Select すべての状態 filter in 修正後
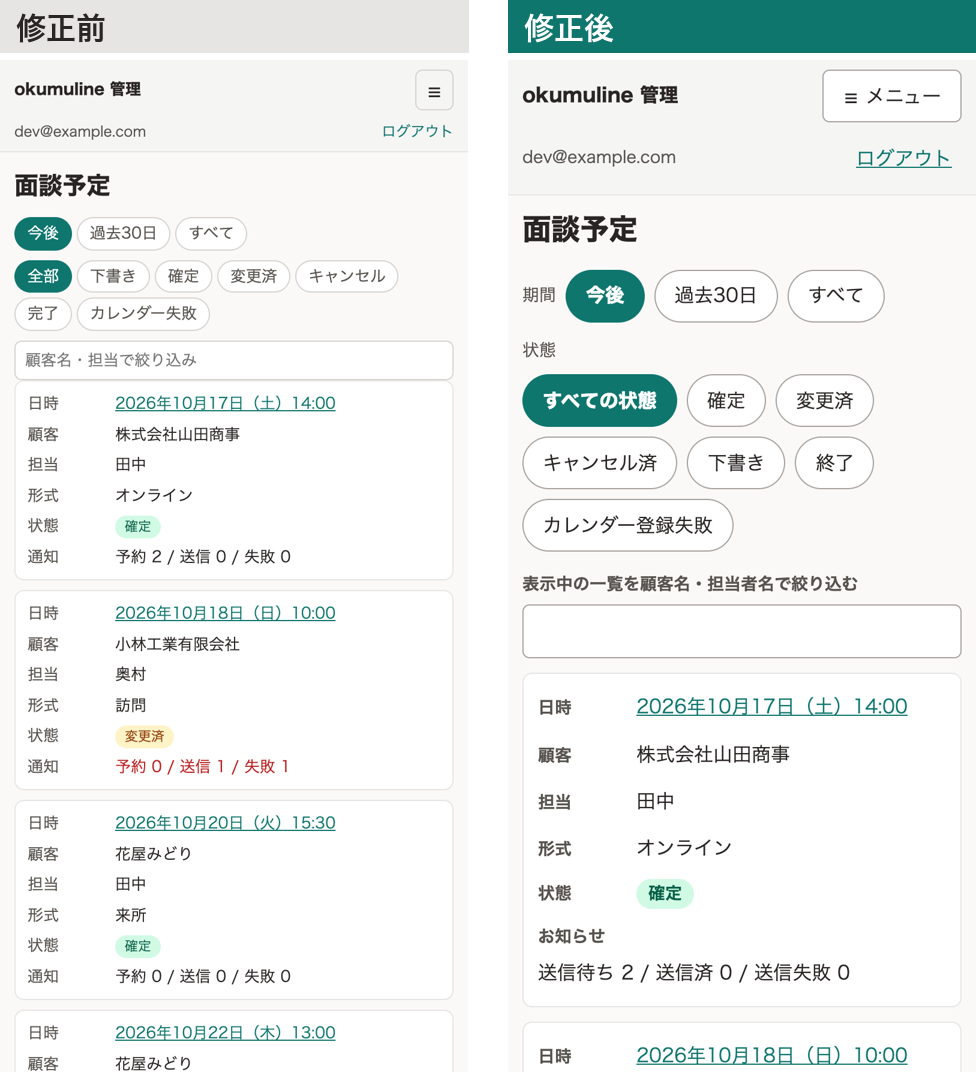976x1072 pixels. [x=599, y=401]
